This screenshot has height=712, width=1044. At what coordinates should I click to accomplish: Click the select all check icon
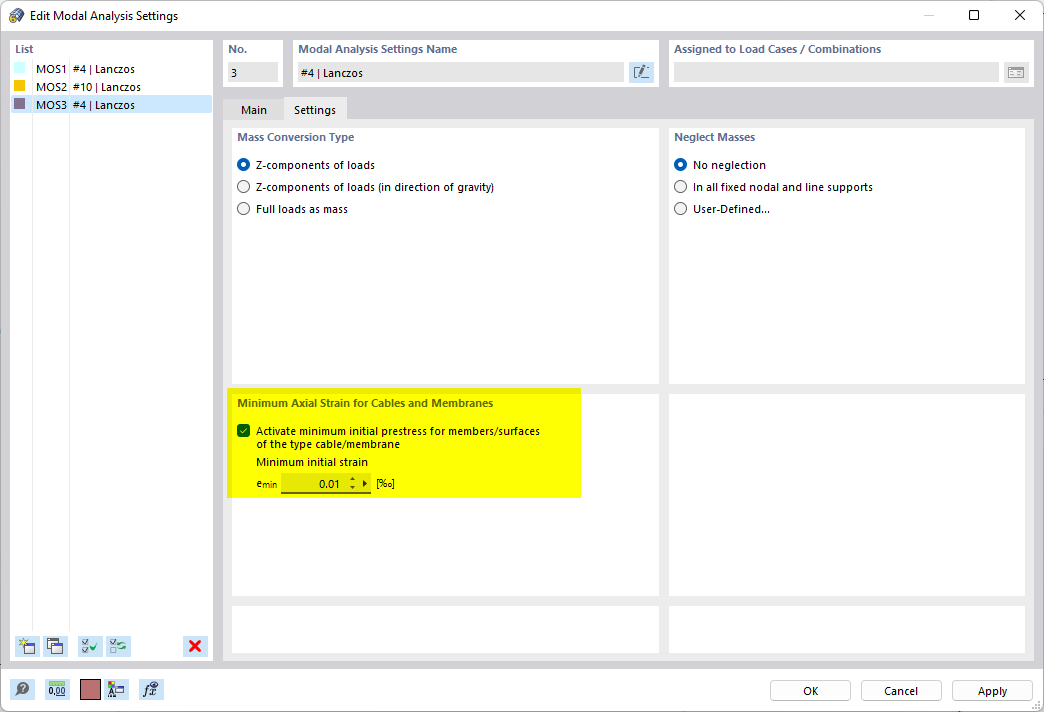(x=90, y=646)
